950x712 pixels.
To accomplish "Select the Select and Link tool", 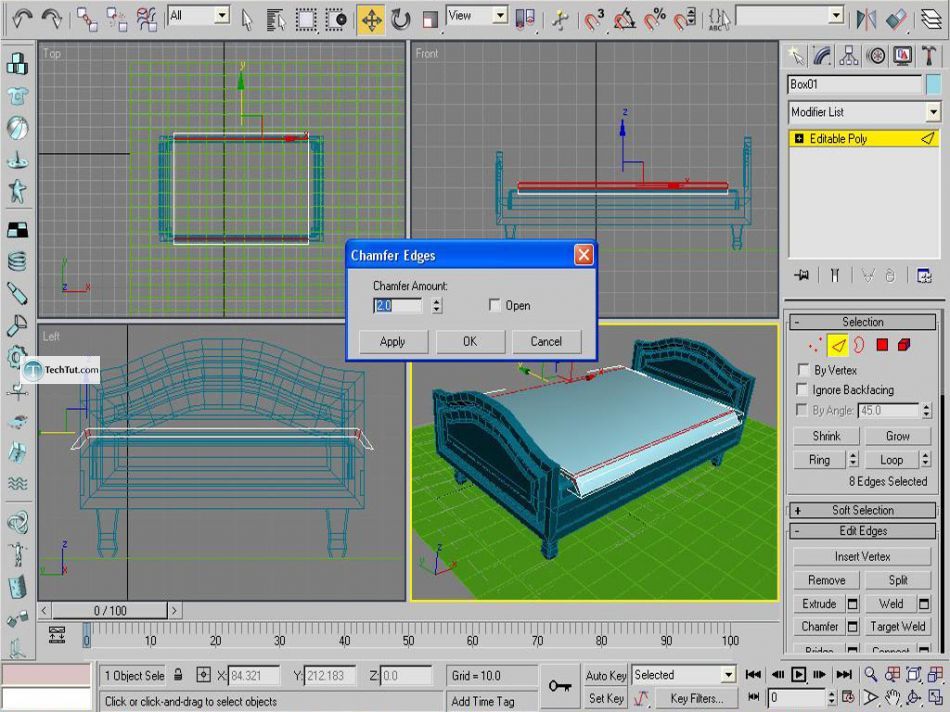I will (x=87, y=19).
